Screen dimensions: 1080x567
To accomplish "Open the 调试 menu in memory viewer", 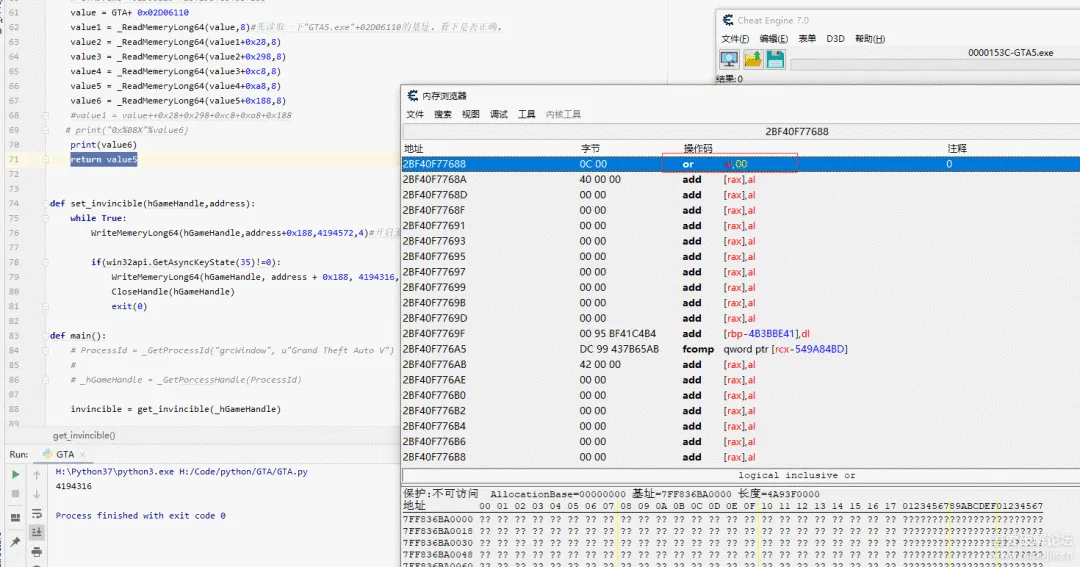I will coord(499,114).
